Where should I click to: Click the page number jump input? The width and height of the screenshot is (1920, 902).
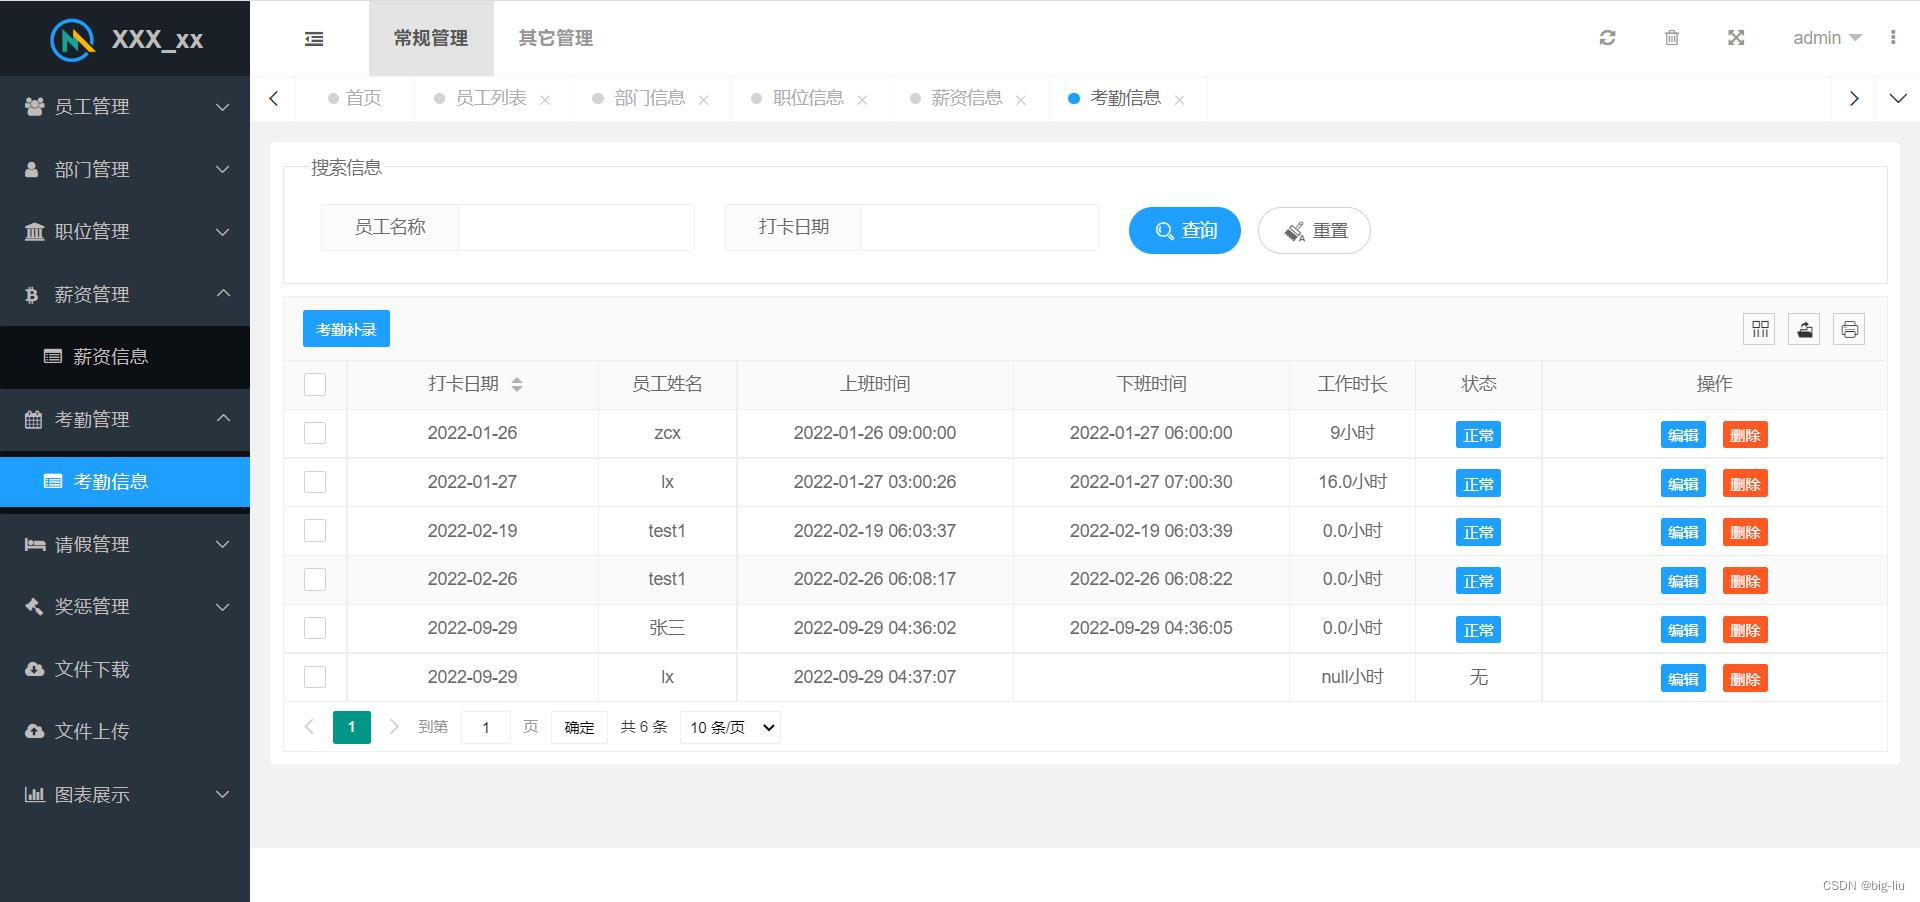pyautogui.click(x=486, y=727)
